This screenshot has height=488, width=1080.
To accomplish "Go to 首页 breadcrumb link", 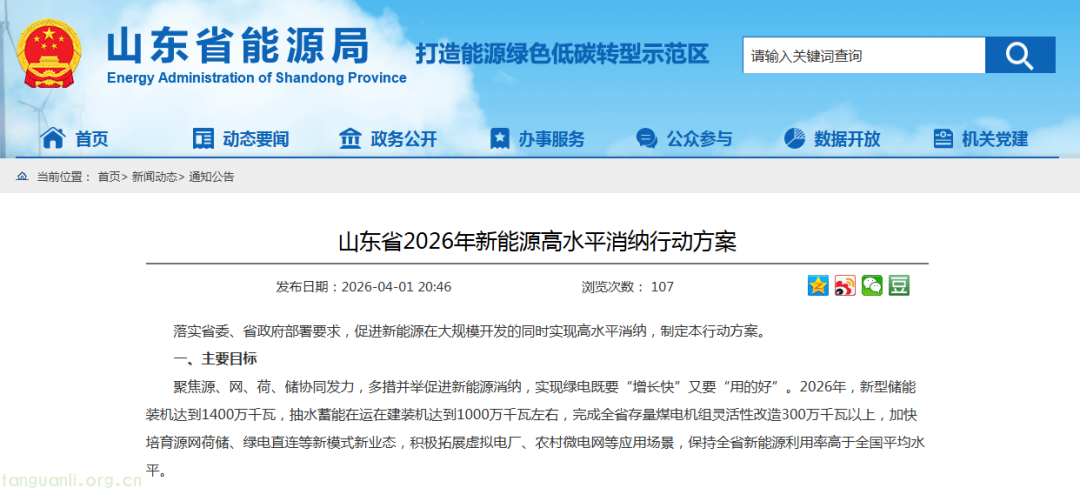I will click(109, 177).
